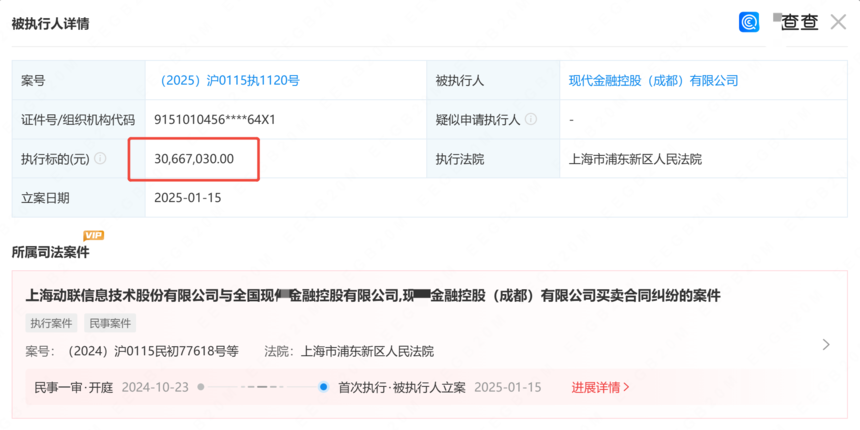Image resolution: width=860 pixels, height=430 pixels.
Task: Click info icon next to 执行标的(元)
Action: click(x=100, y=159)
